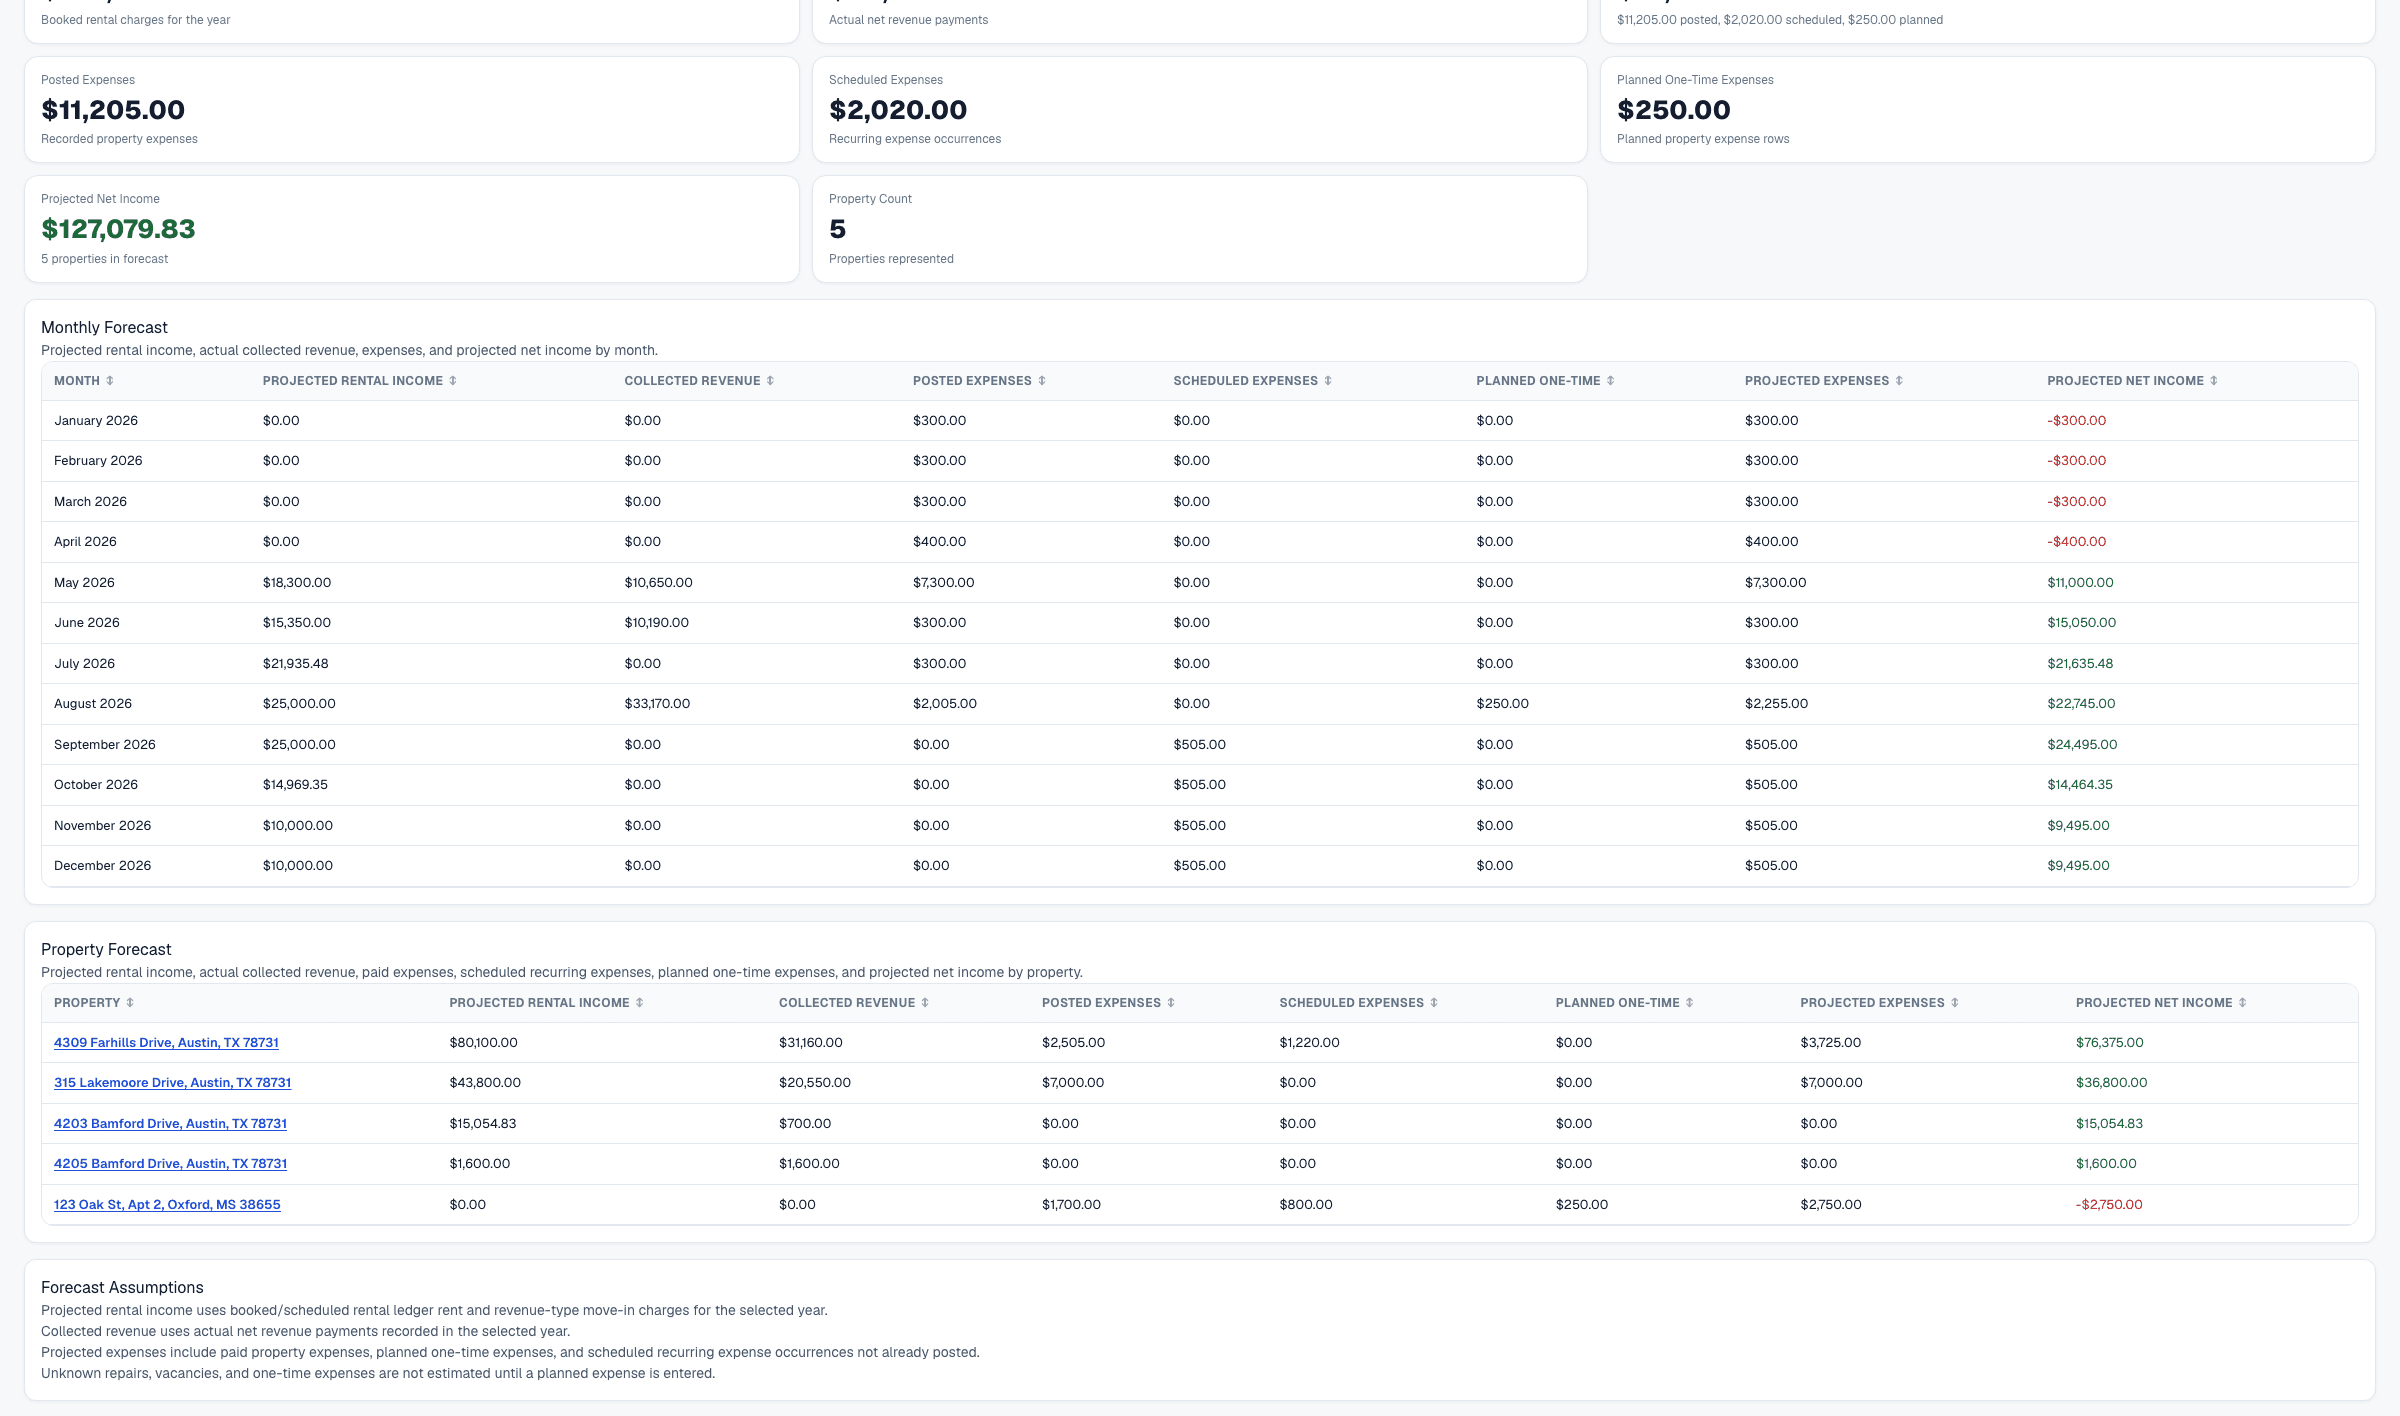Sort Property Forecast by Posted Expenses icon
Screen dimensions: 2400x1416
1171,1003
